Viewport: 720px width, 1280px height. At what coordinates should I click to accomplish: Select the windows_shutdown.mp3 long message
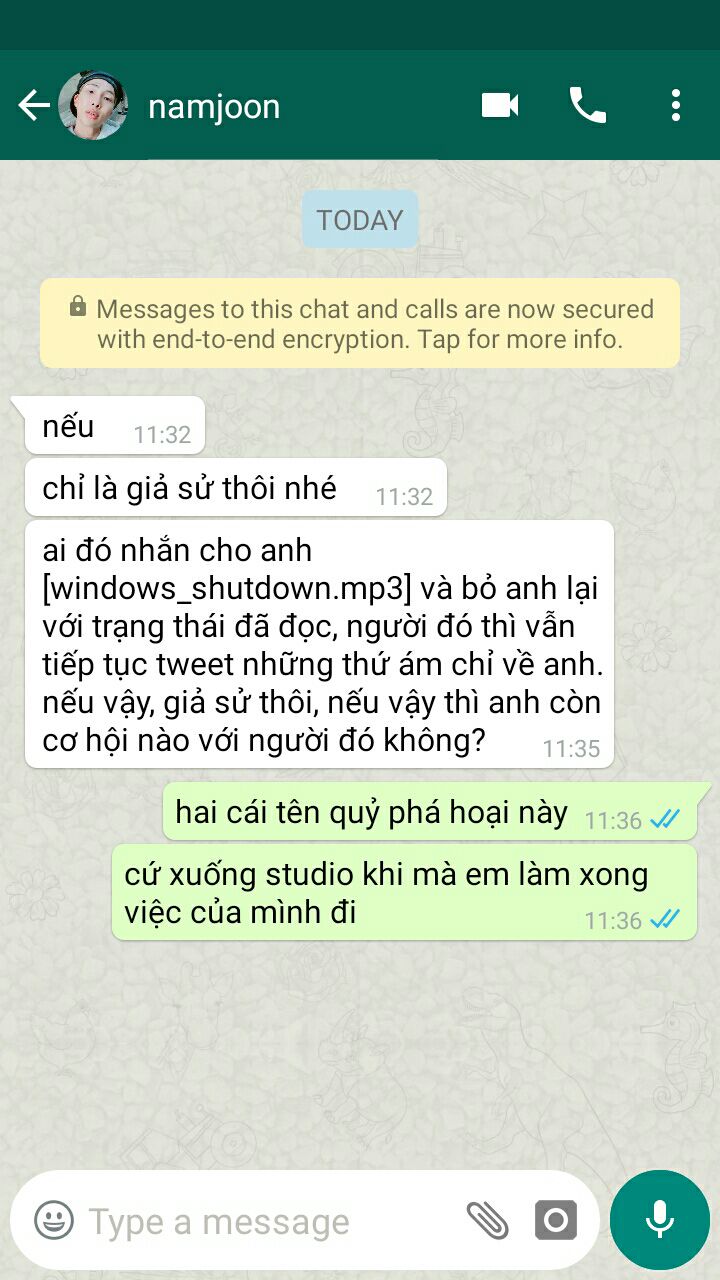click(319, 644)
